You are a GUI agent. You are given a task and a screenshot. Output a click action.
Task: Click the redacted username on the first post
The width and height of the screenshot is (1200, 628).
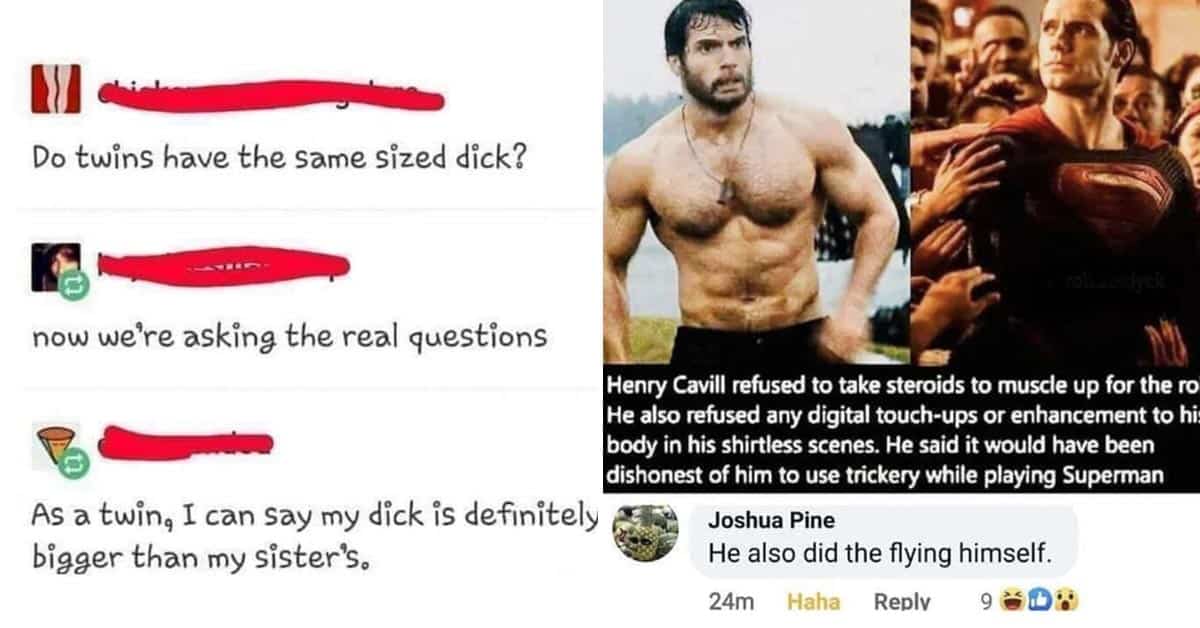pos(270,96)
